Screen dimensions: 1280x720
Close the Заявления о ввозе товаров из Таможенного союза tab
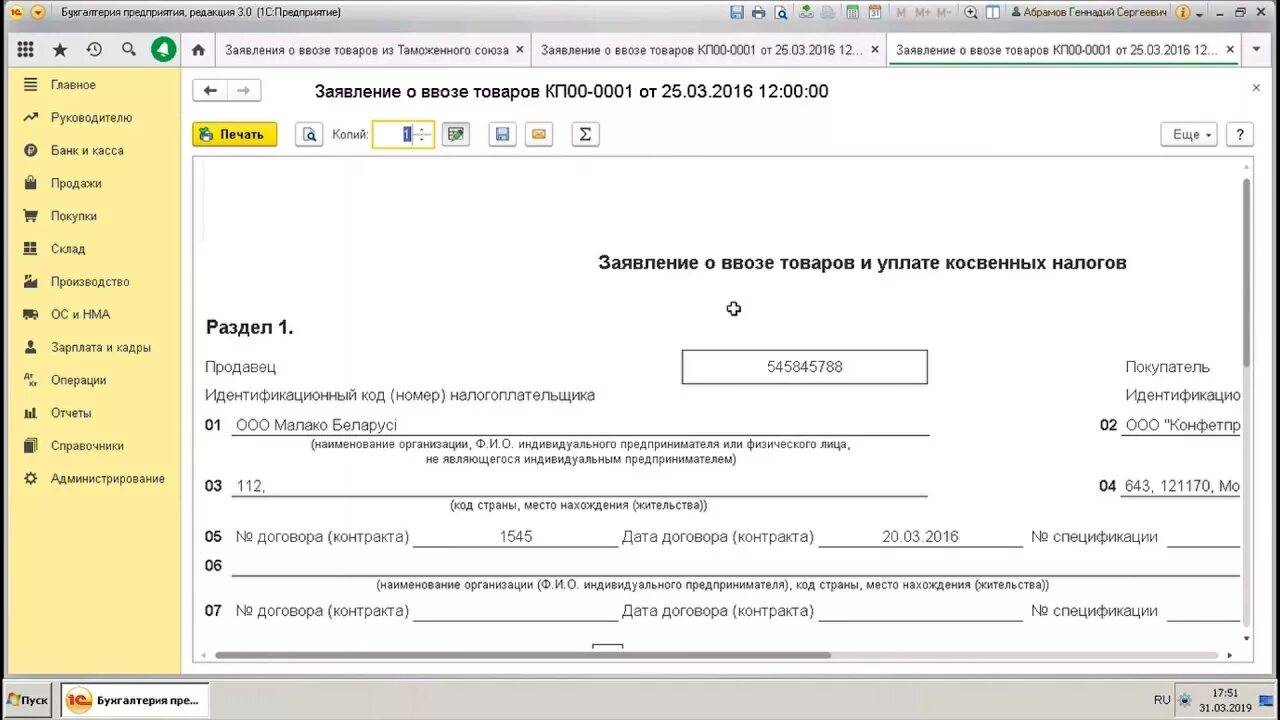click(519, 49)
